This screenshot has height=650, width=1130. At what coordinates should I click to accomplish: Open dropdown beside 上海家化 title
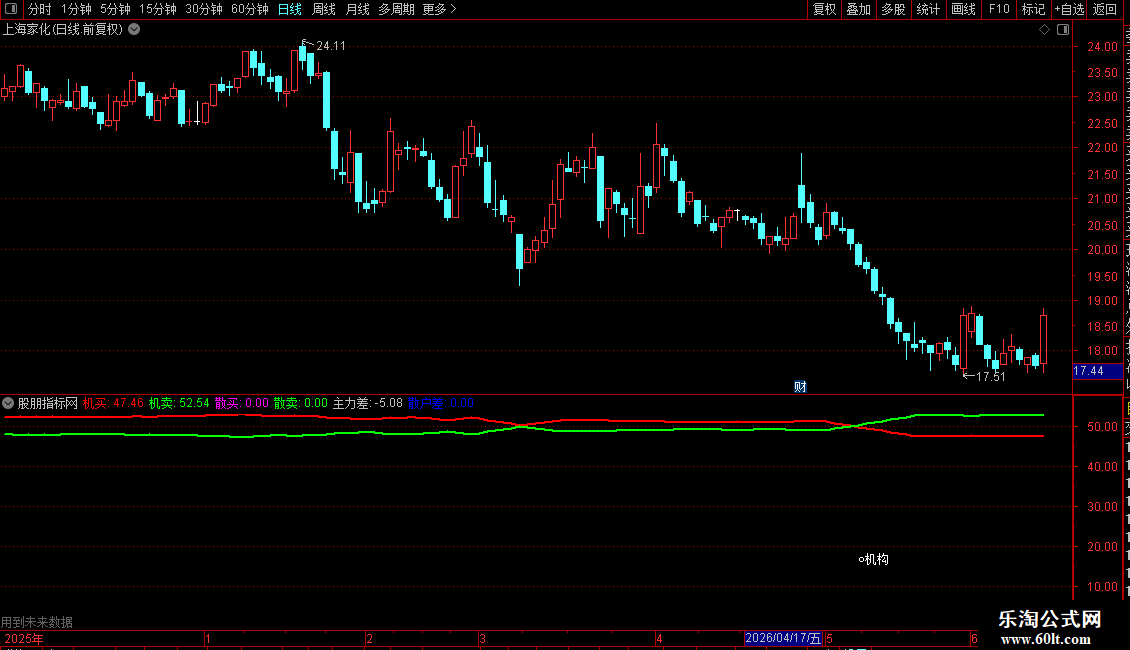point(134,30)
